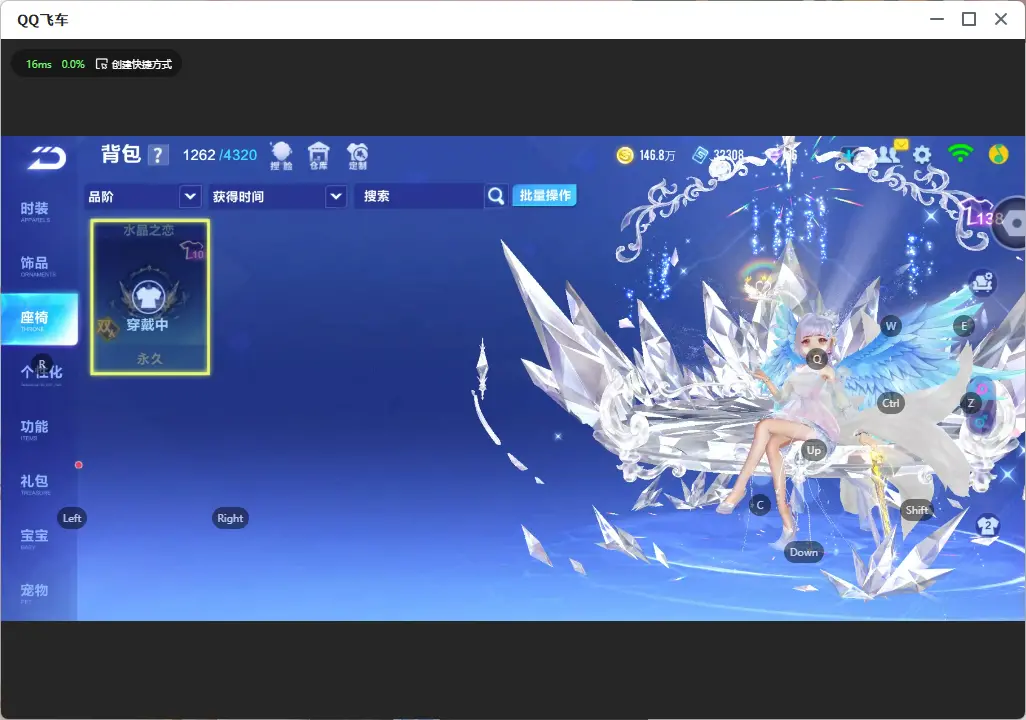Viewport: 1026px width, 720px height.
Task: Open the 仓库 warehouse icon
Action: pyautogui.click(x=319, y=156)
